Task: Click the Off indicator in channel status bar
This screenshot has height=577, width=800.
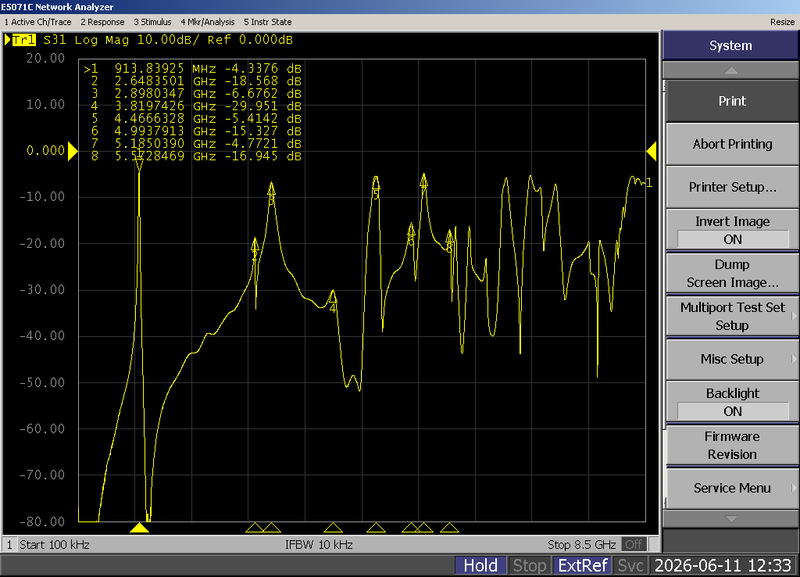Action: (x=634, y=544)
